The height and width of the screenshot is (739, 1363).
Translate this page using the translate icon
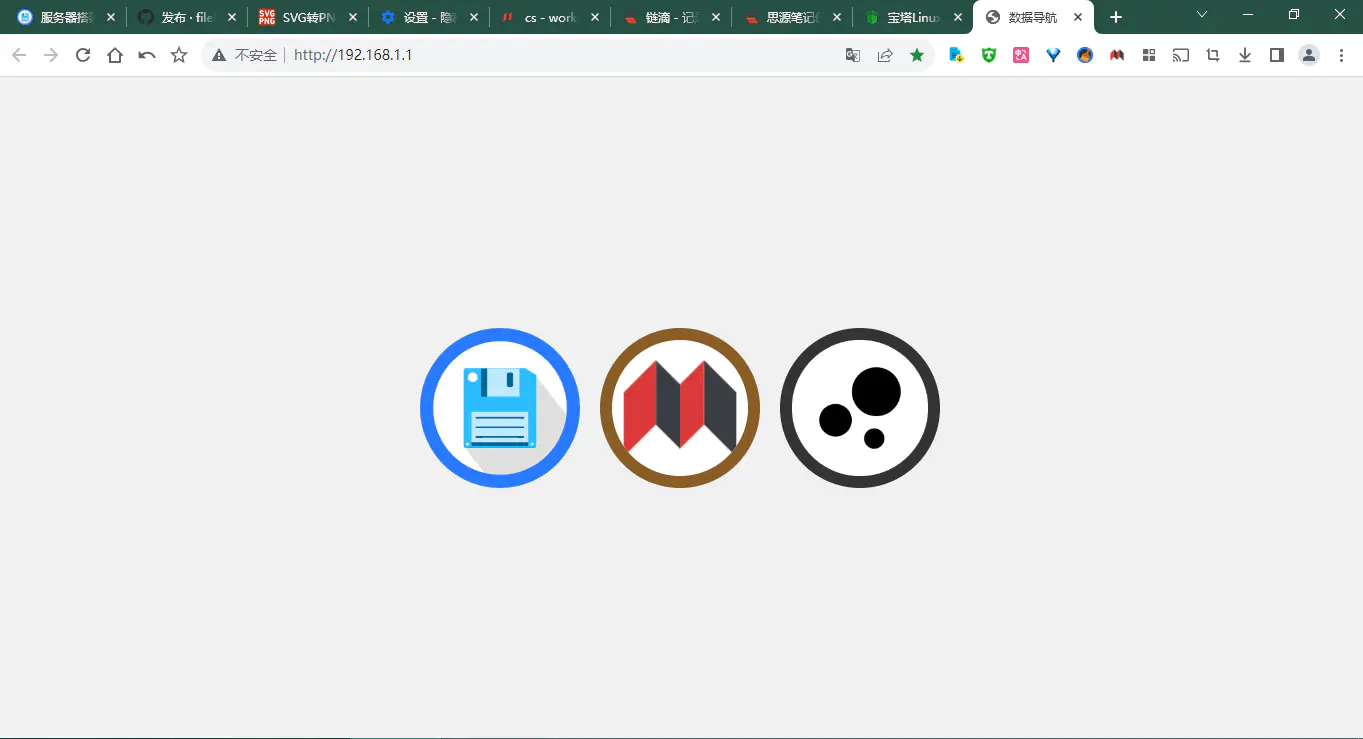tap(853, 55)
